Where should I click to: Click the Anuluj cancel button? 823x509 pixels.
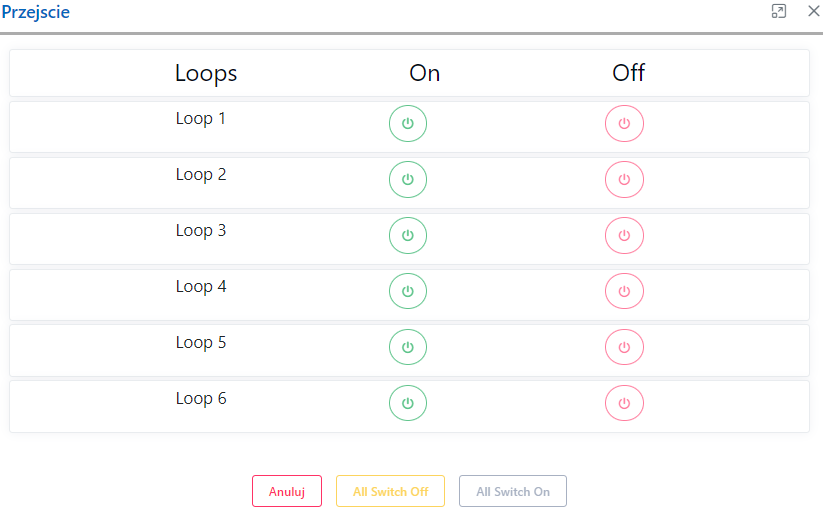287,492
